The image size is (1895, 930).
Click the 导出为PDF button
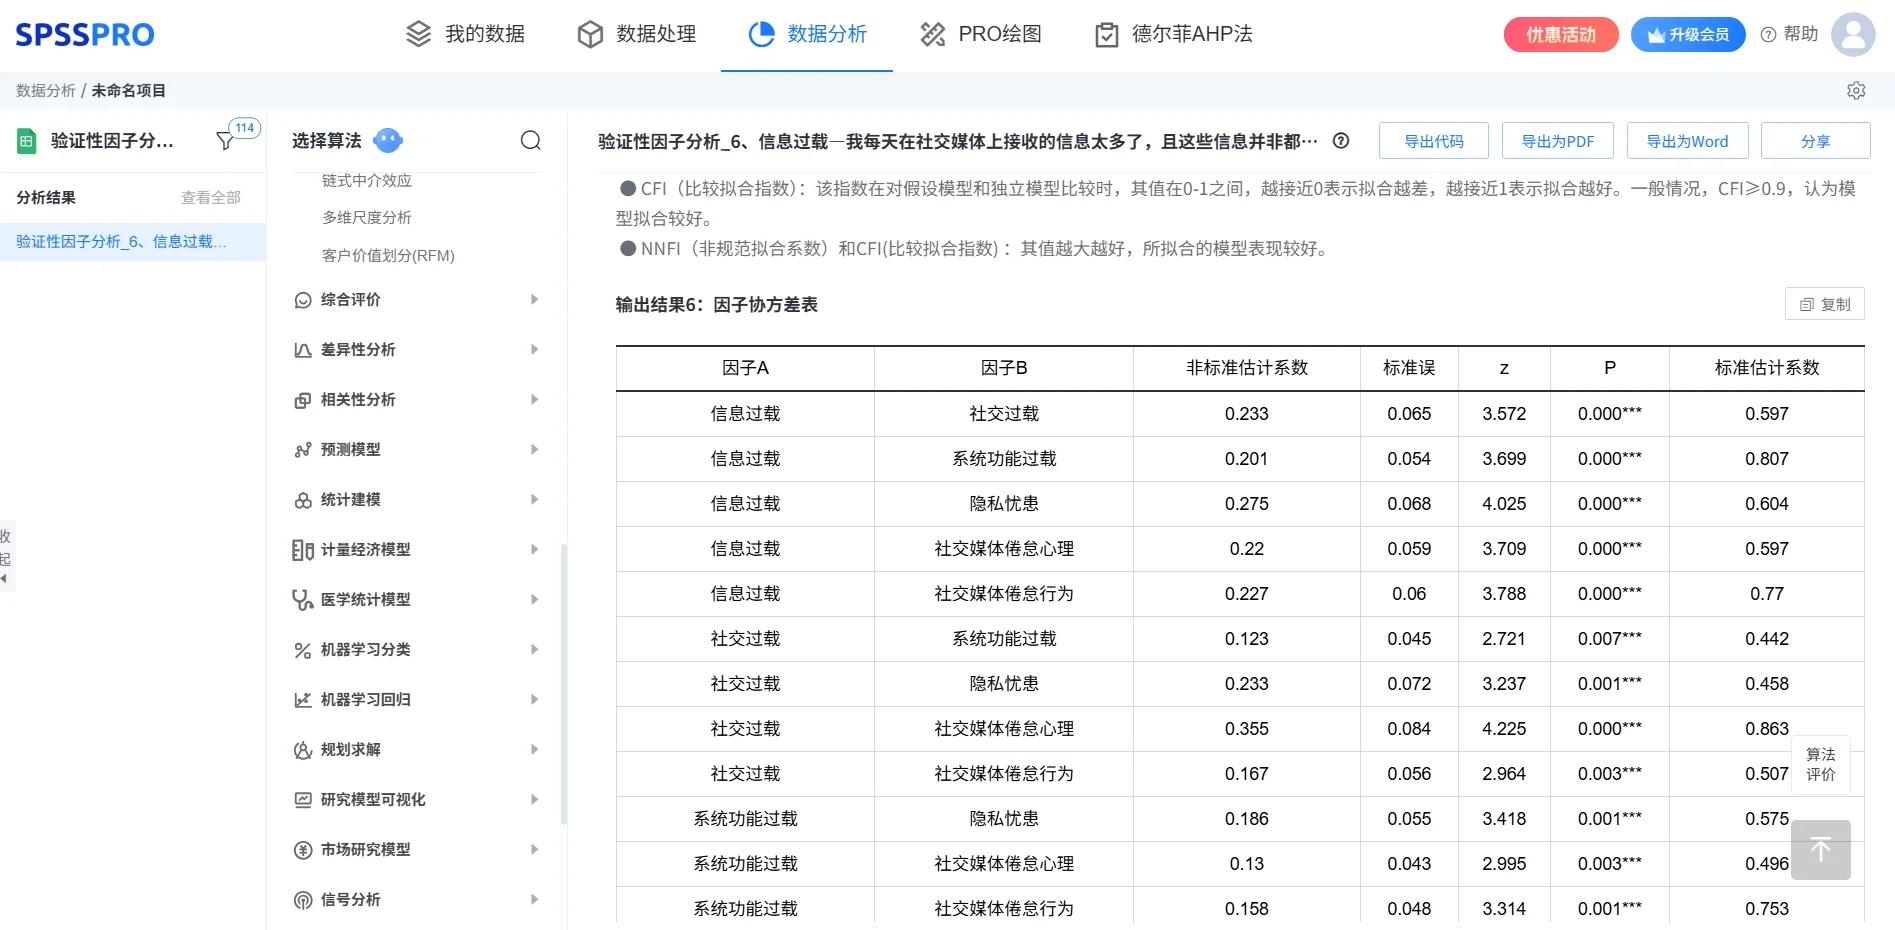click(x=1557, y=140)
